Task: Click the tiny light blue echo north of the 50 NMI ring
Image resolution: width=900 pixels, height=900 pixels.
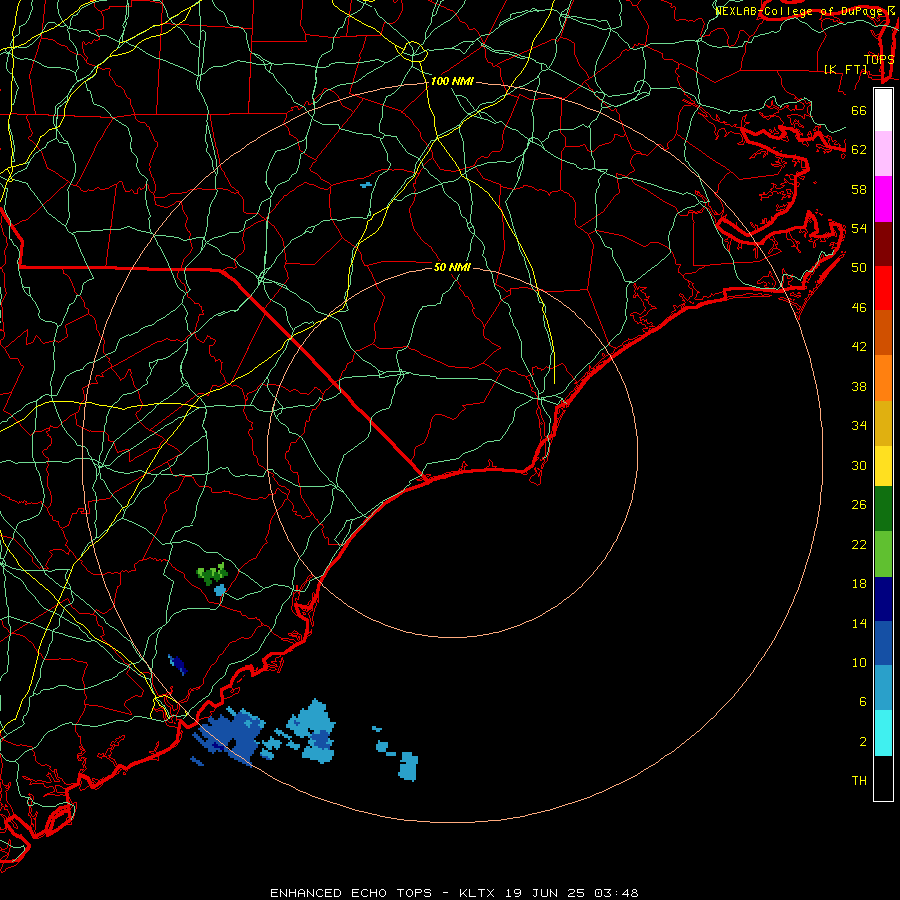Action: [x=366, y=185]
